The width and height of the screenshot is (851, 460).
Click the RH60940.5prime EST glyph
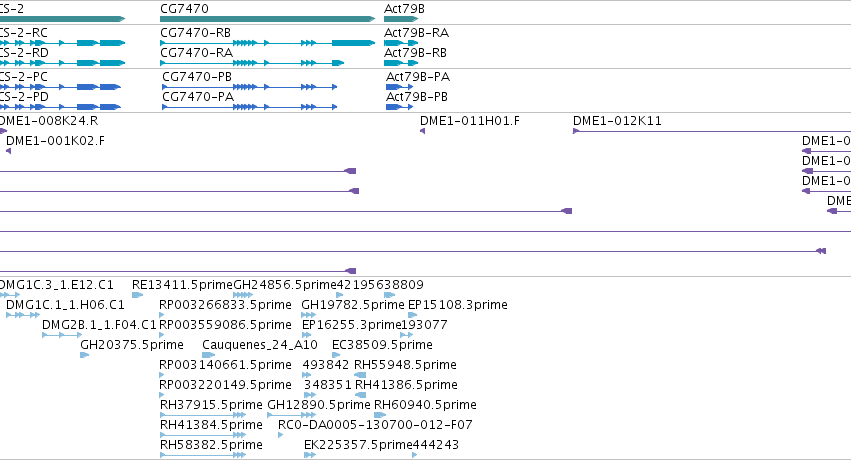(x=380, y=415)
